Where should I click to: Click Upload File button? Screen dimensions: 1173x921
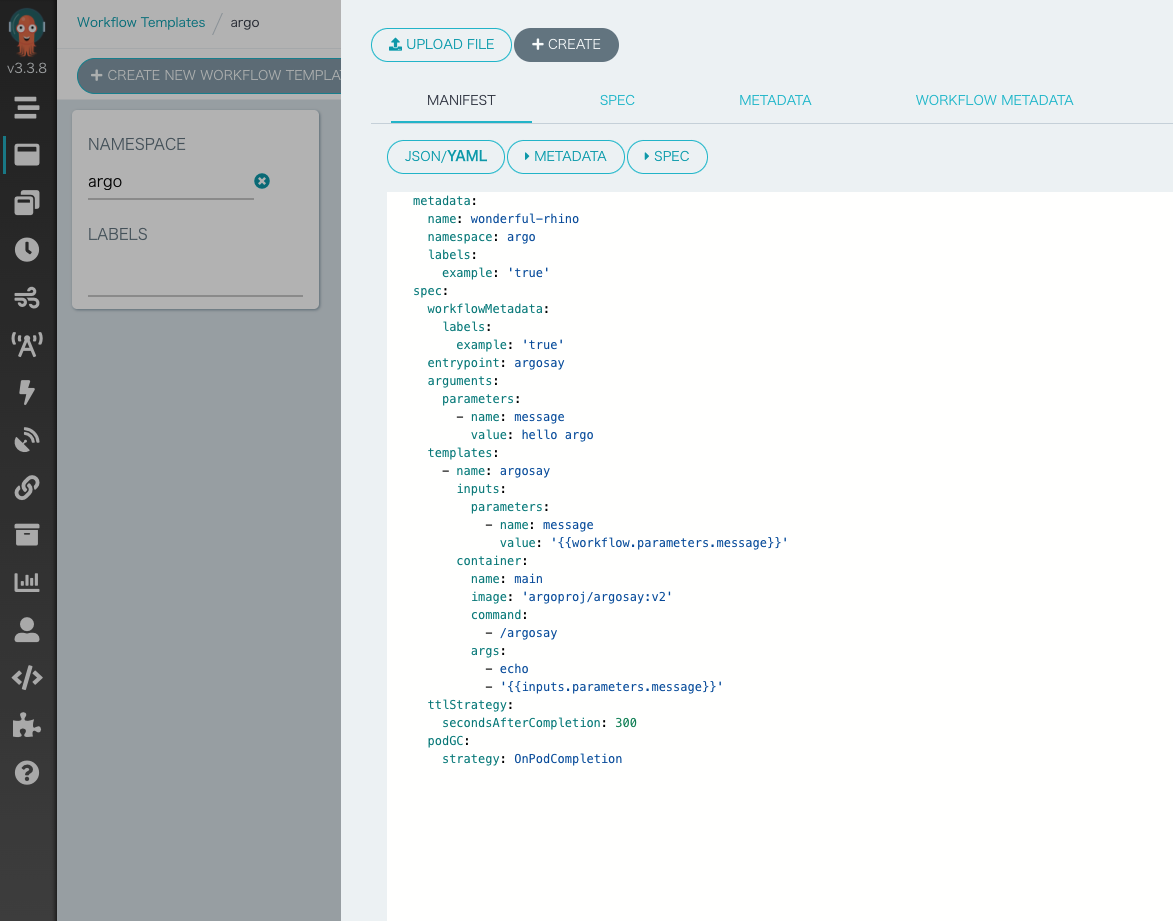coord(441,45)
